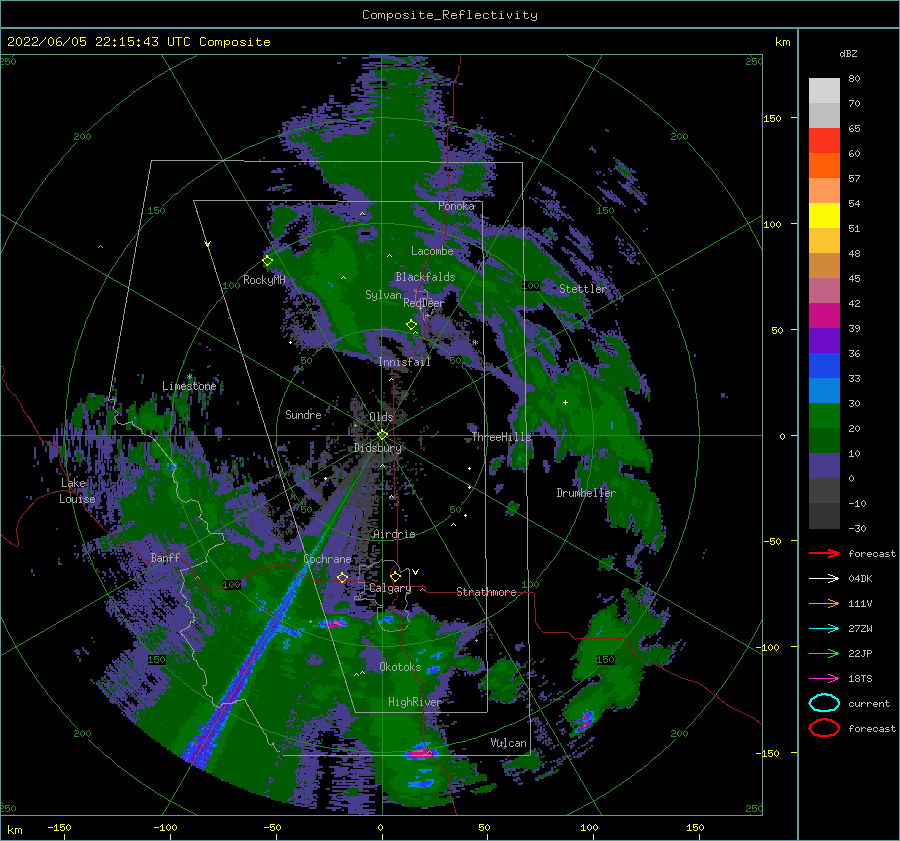The width and height of the screenshot is (900, 841).
Task: Select the Vulcan label
Action: (x=509, y=743)
